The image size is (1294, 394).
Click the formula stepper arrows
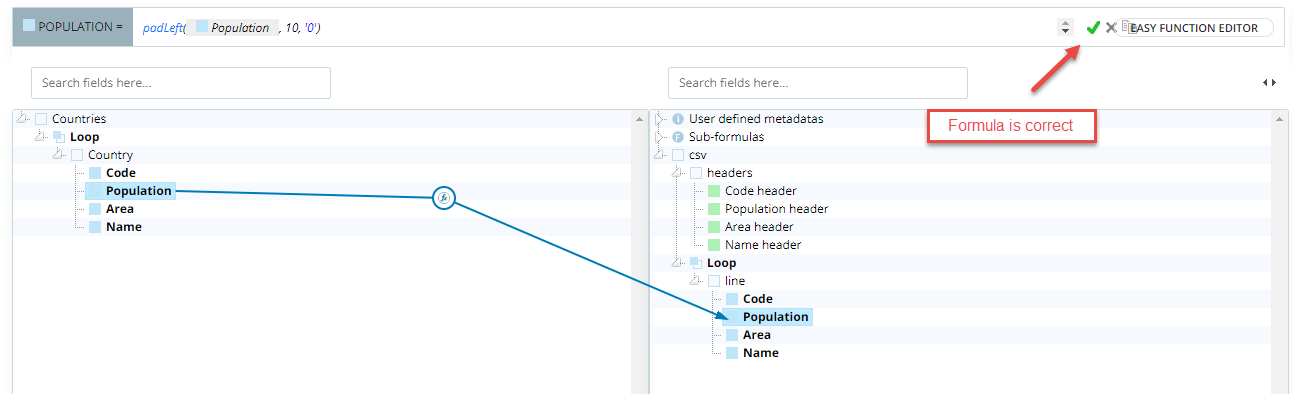tap(1065, 27)
